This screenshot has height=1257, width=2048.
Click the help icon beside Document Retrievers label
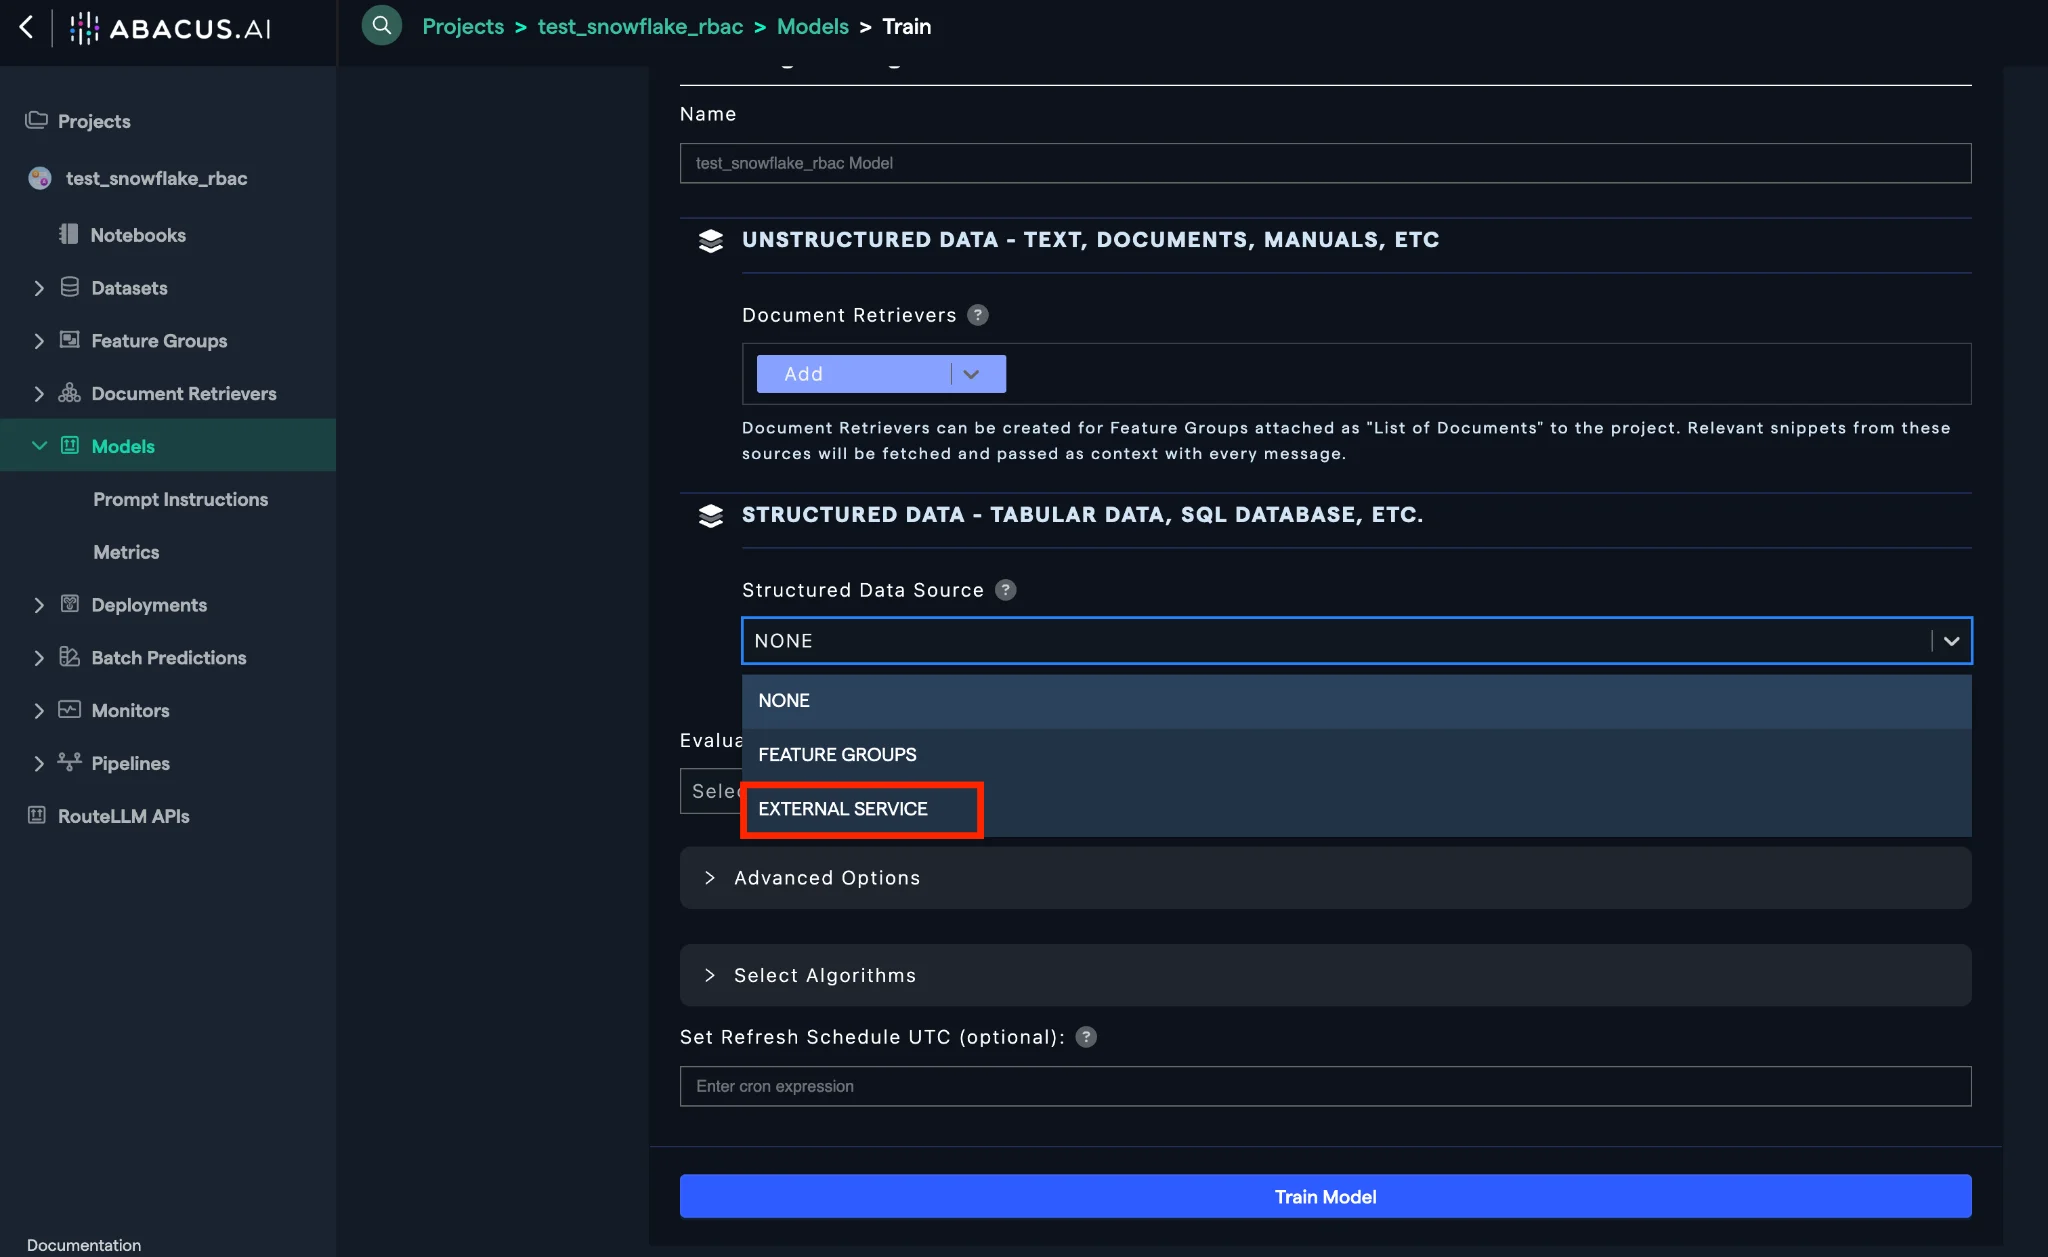978,315
